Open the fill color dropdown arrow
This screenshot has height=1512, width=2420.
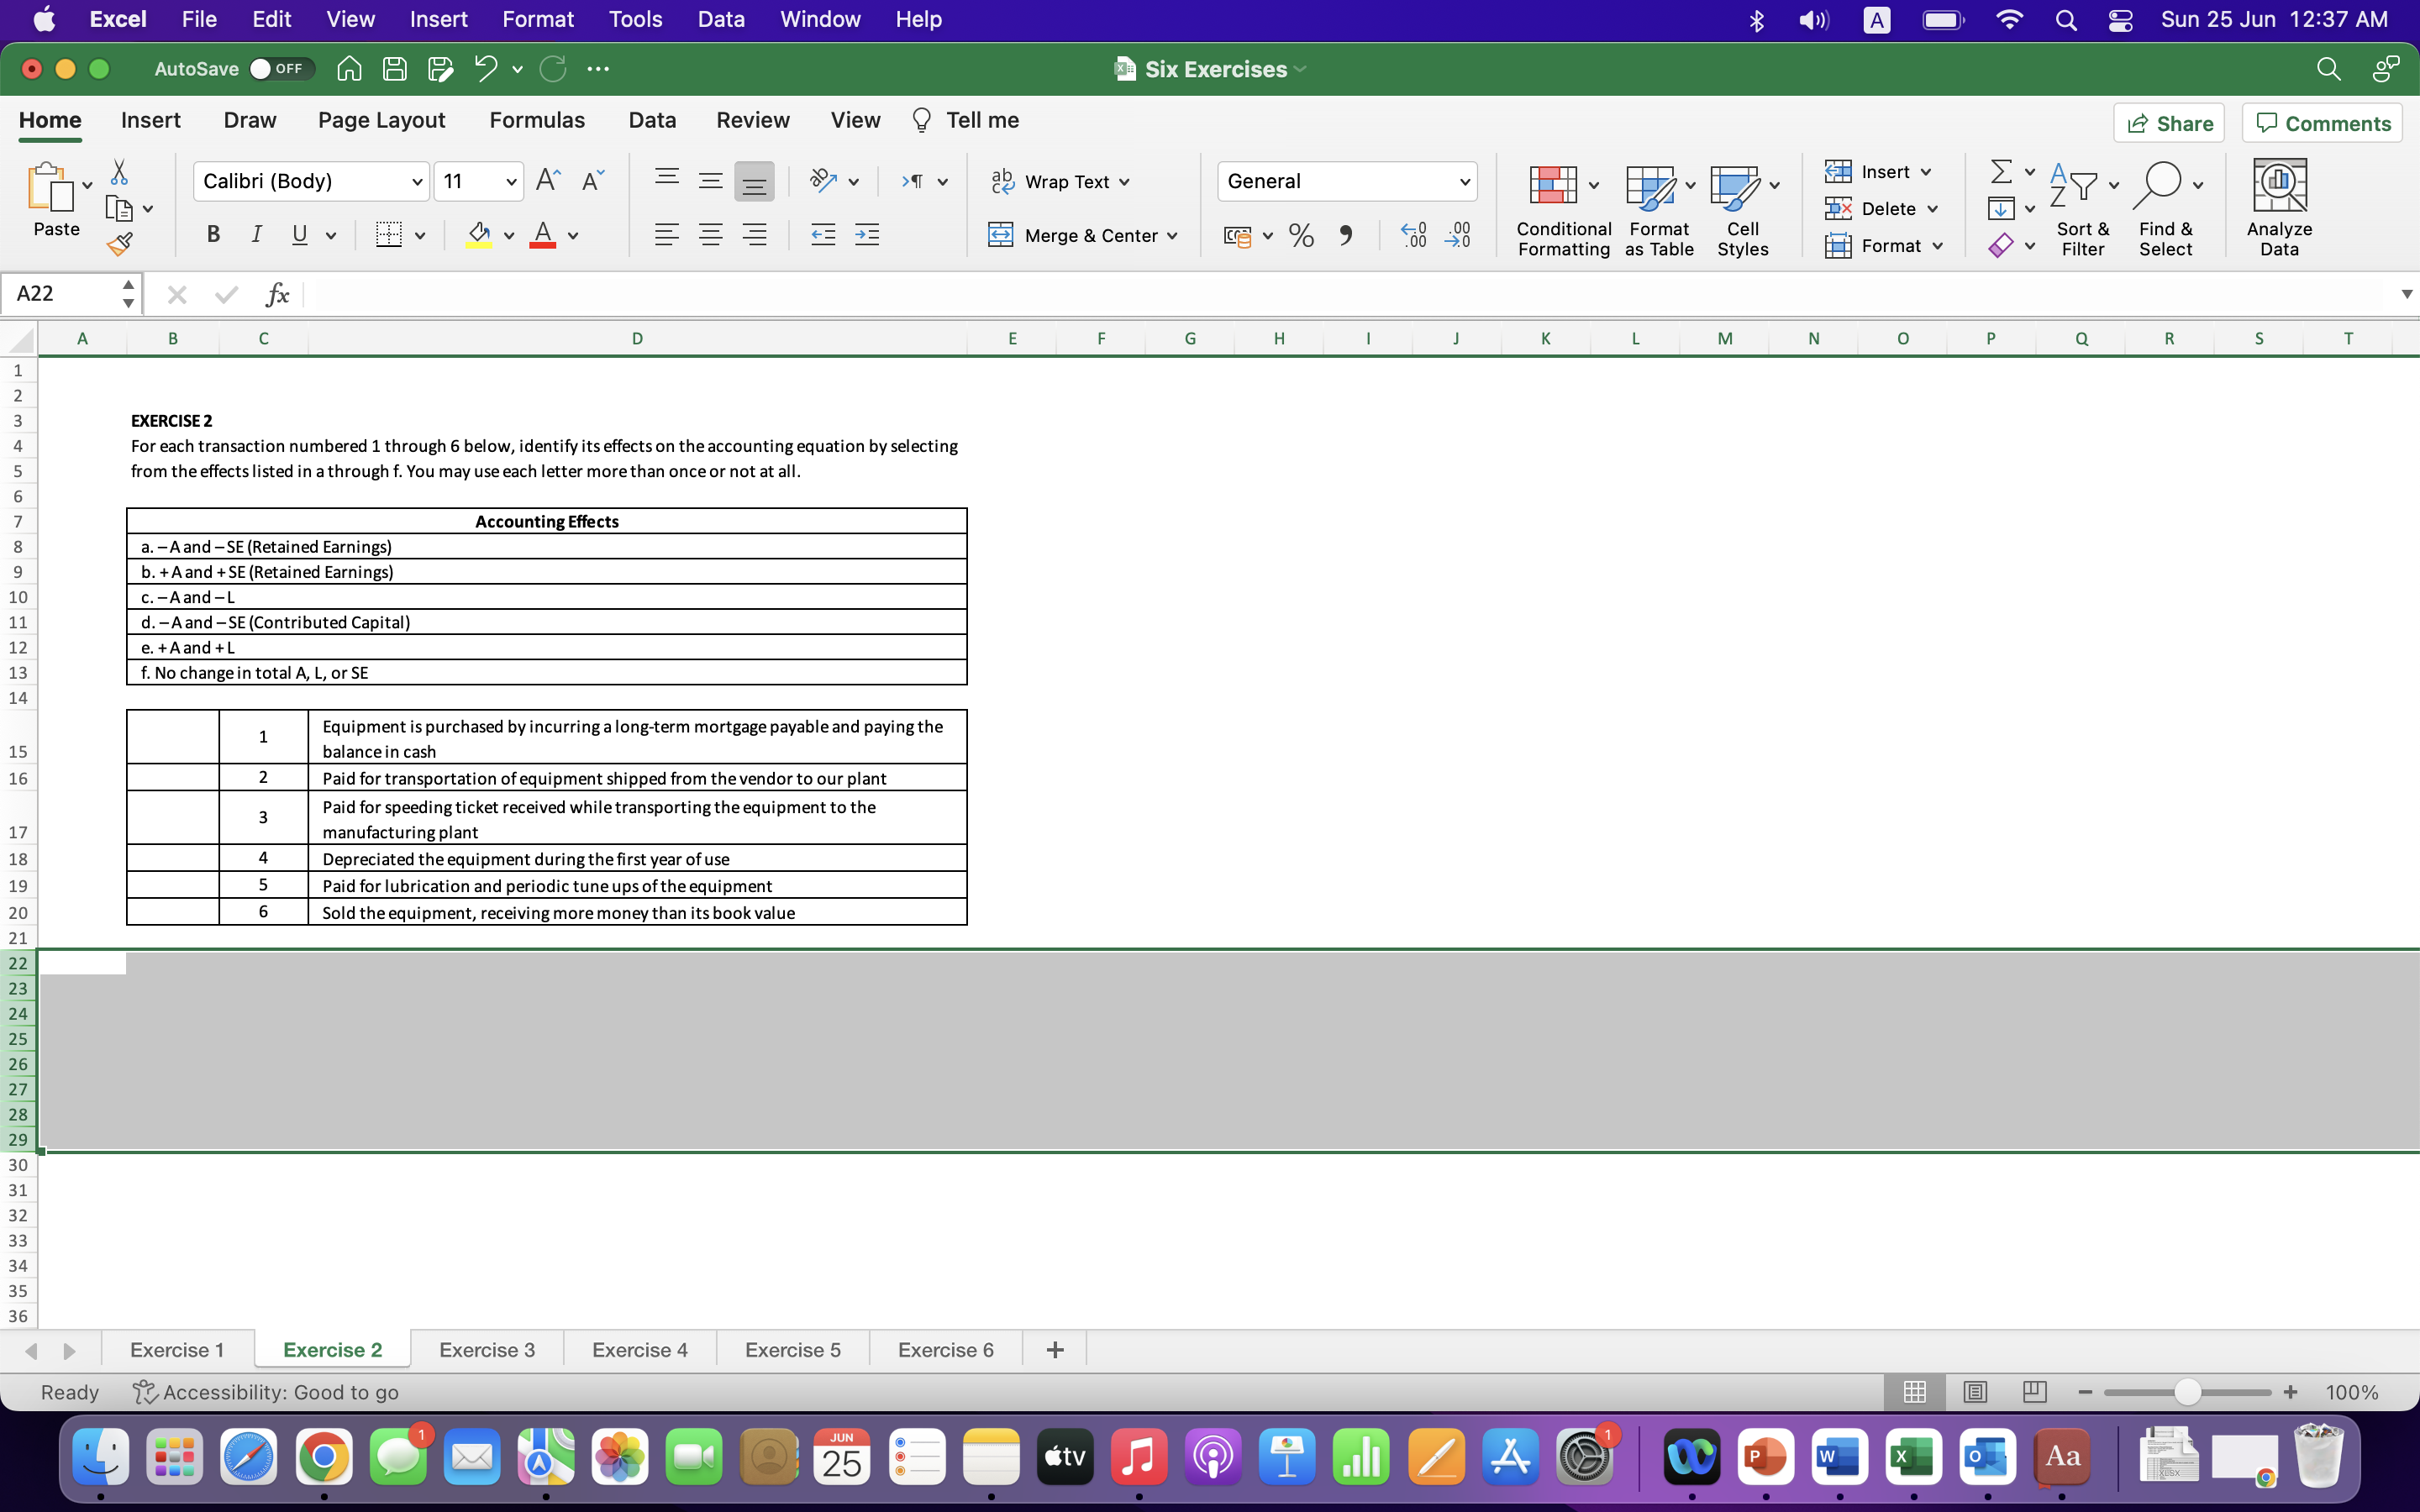coord(508,235)
